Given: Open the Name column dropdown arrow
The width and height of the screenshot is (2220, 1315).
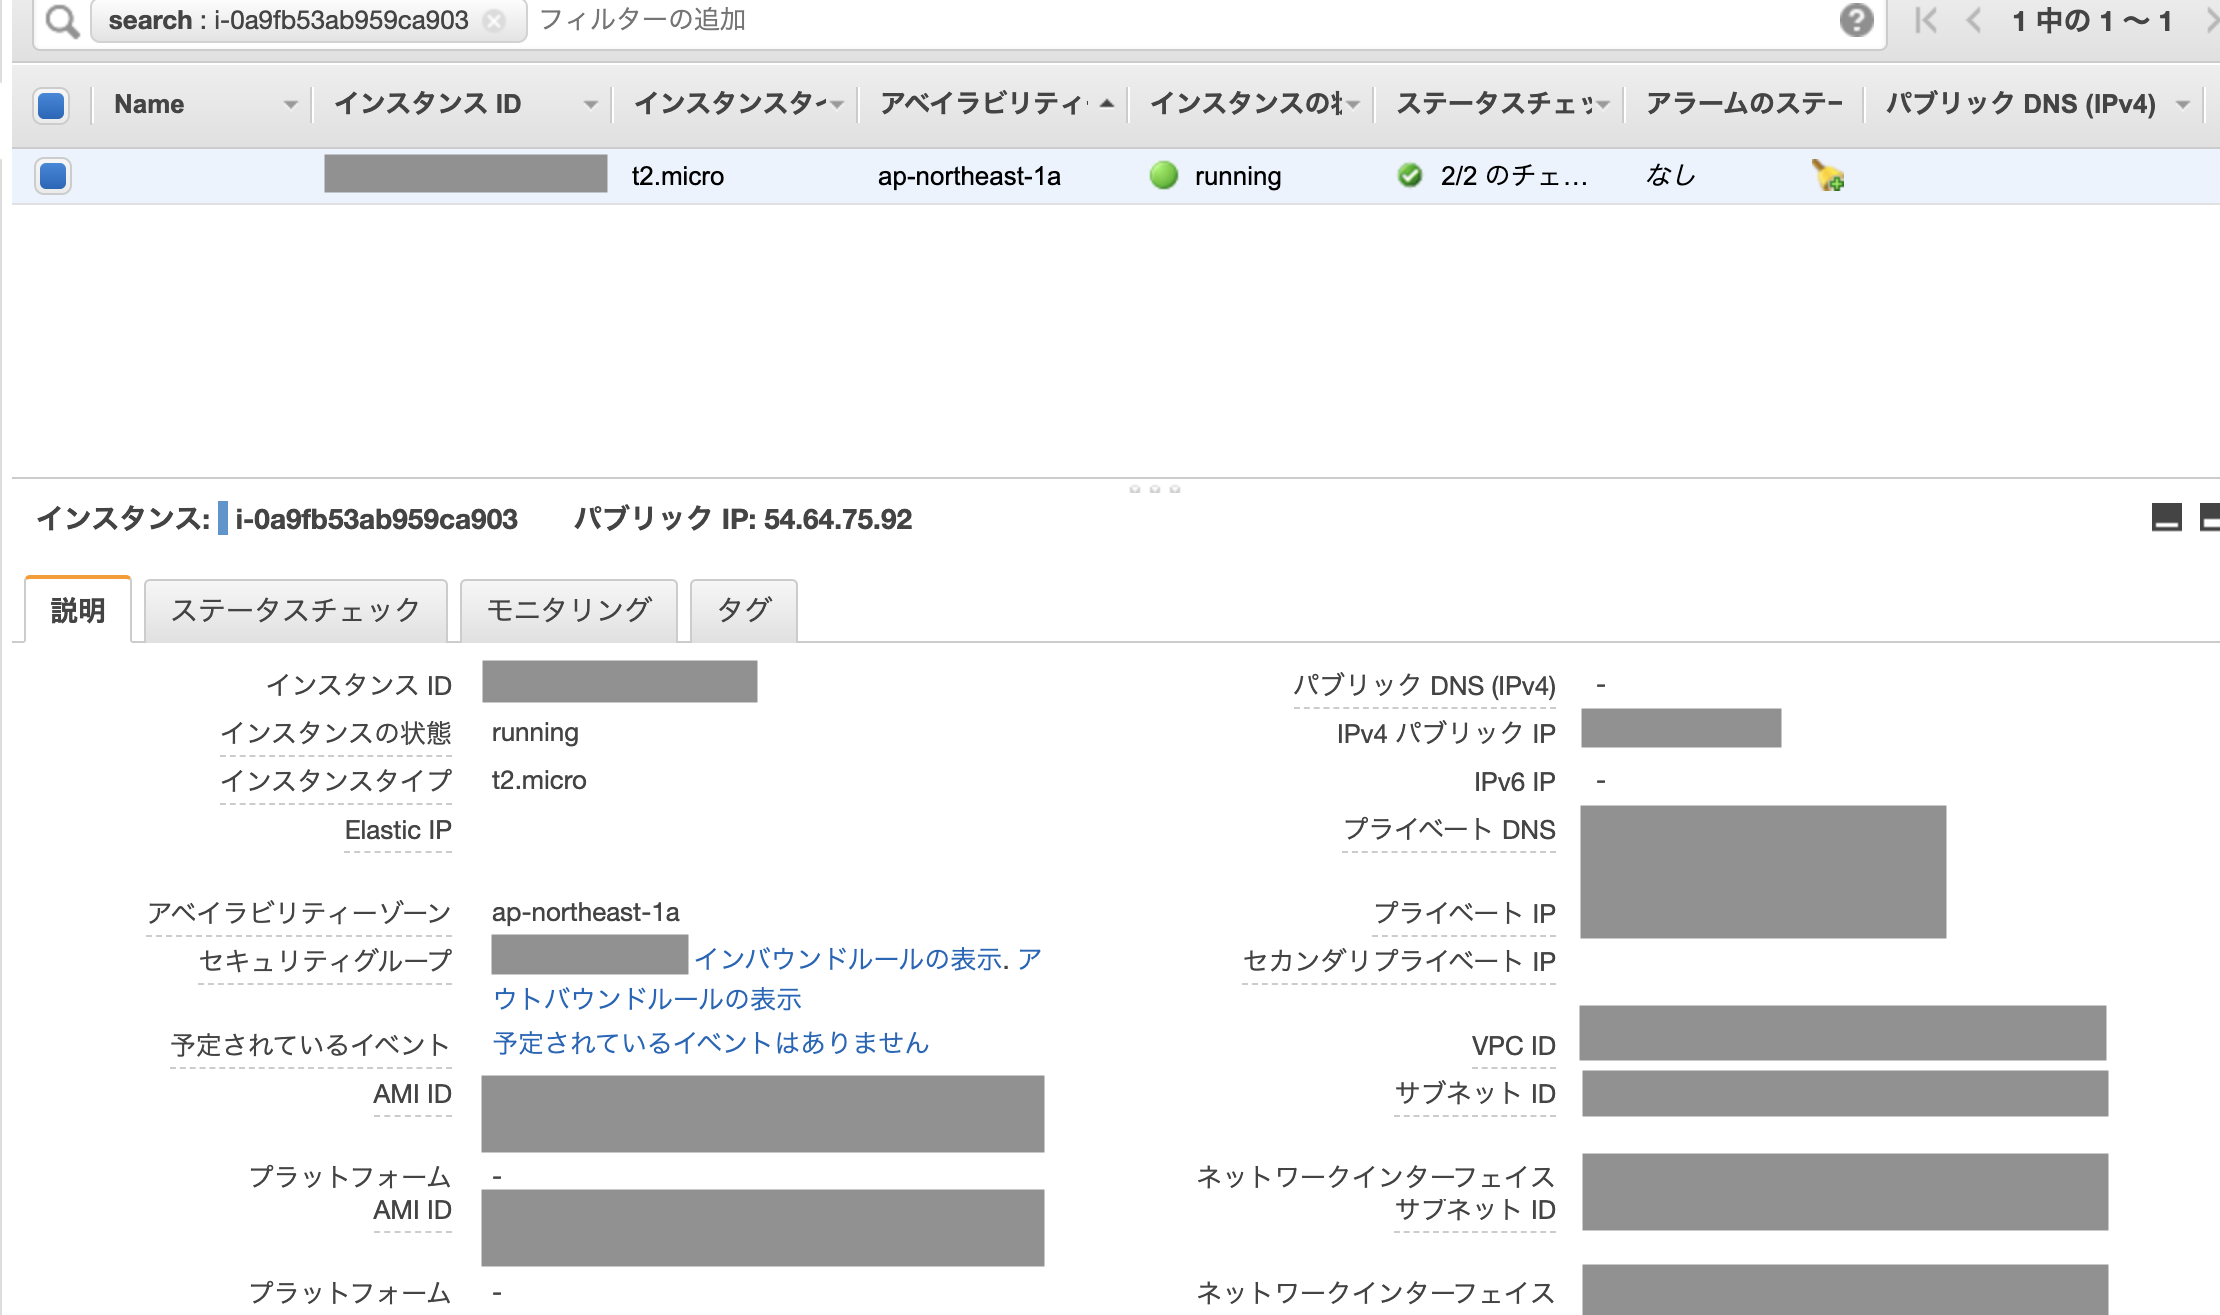Looking at the screenshot, I should (290, 104).
